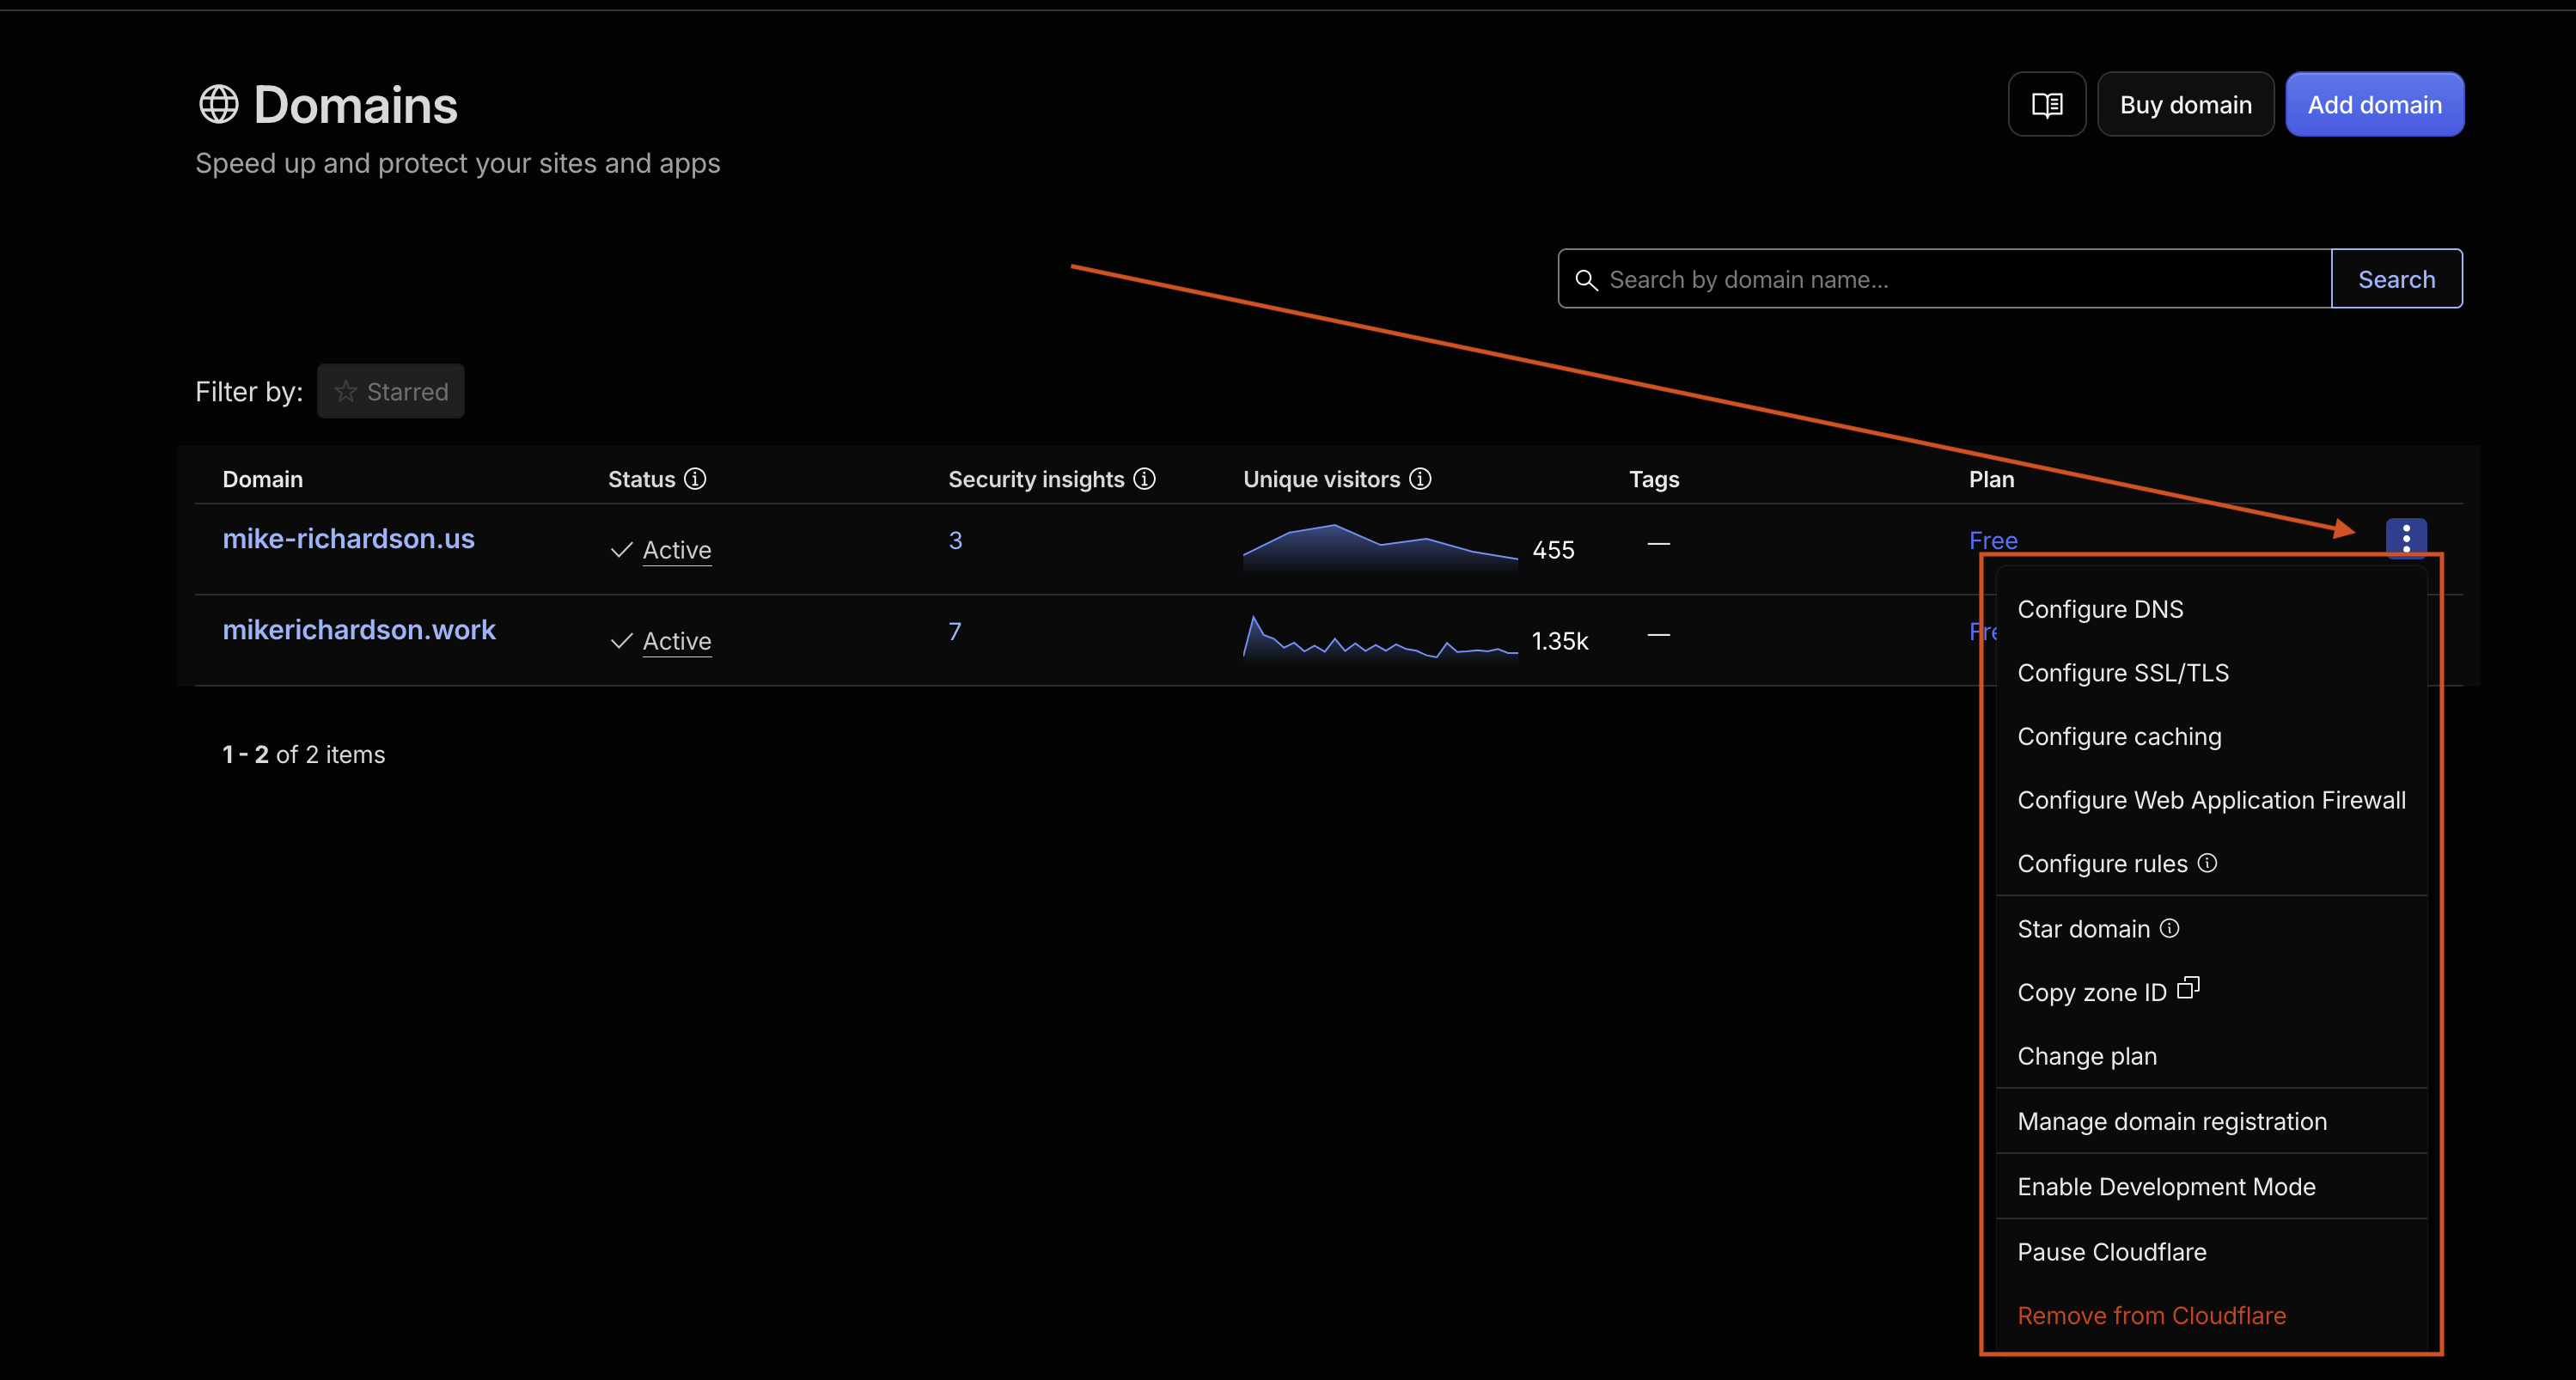Open the mikerichardson.work domain link

pyautogui.click(x=359, y=630)
